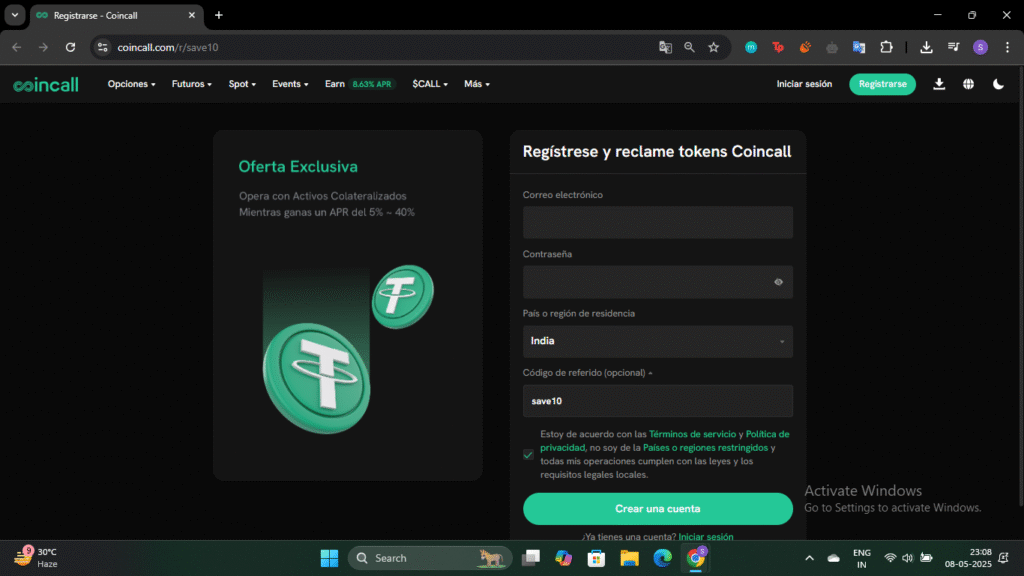1024x576 pixels.
Task: Toggle password visibility eye icon
Action: coord(778,282)
